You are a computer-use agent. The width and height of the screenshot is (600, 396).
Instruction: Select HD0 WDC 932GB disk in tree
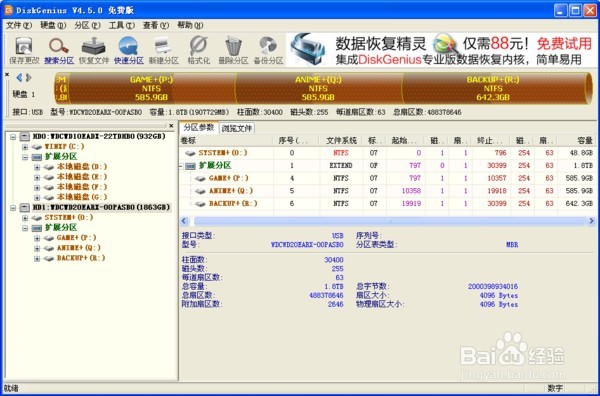click(x=99, y=136)
